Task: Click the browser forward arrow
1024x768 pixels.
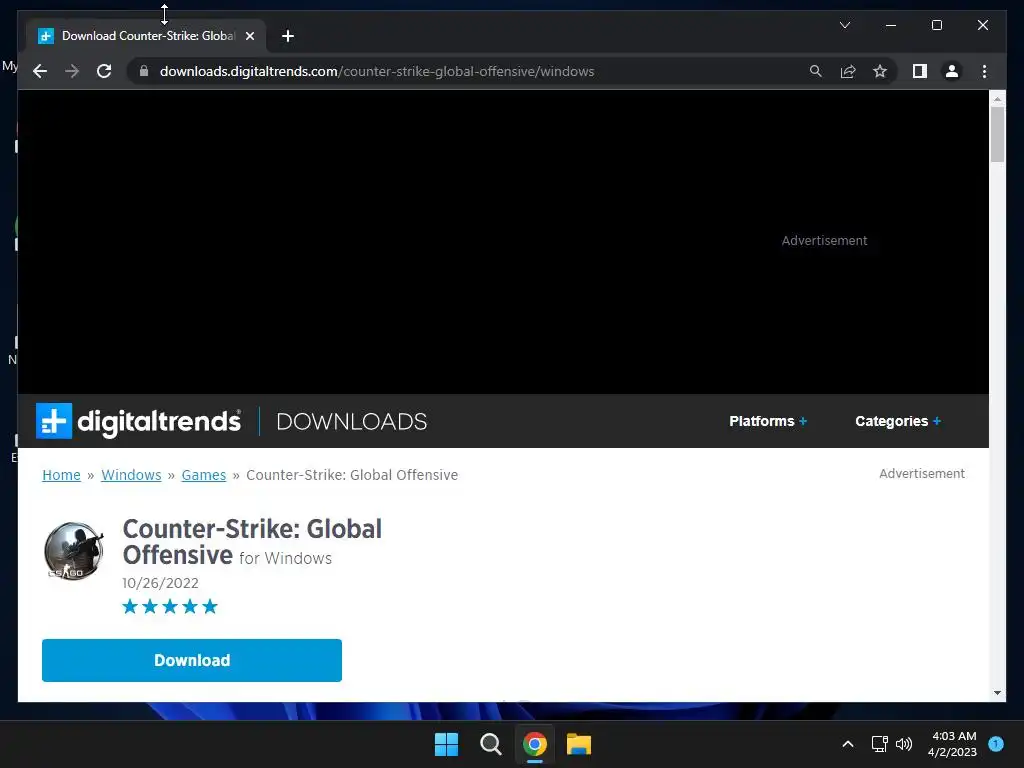Action: coord(72,71)
